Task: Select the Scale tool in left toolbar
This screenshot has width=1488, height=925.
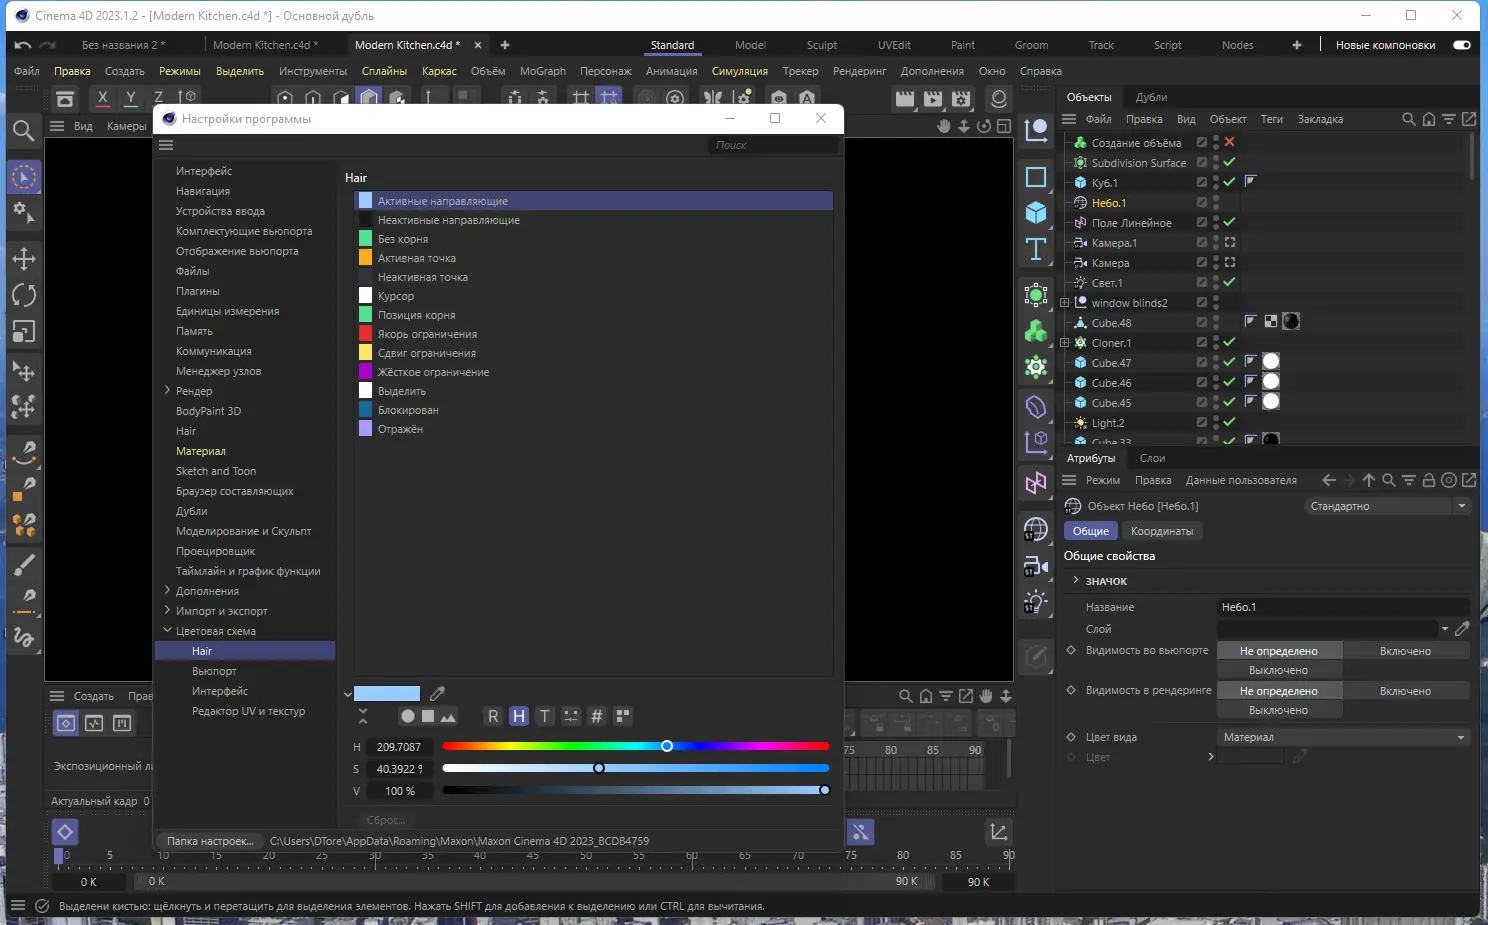Action: click(24, 331)
